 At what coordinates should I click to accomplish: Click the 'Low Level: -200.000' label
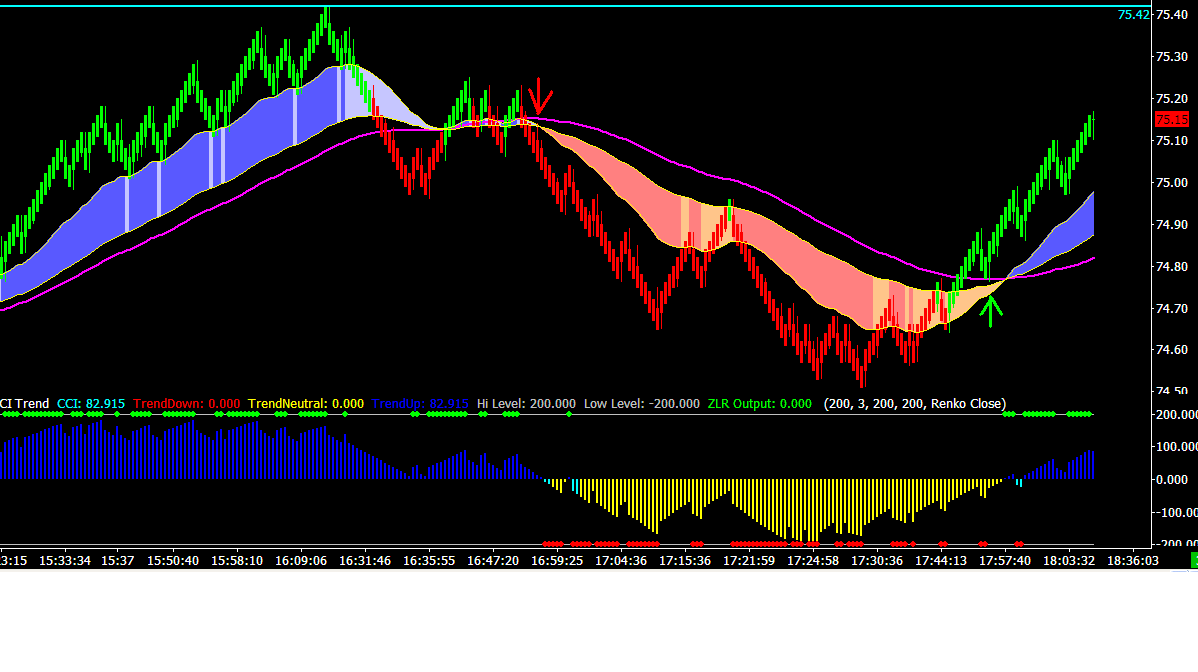(x=642, y=404)
